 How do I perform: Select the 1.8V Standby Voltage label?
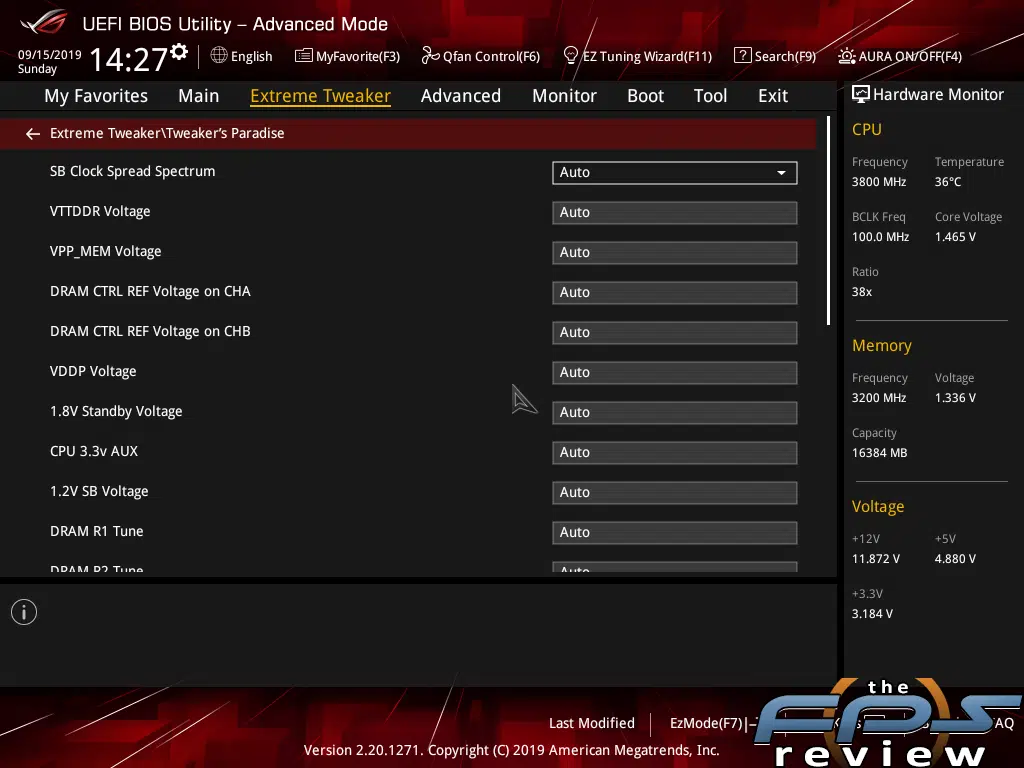click(x=116, y=411)
